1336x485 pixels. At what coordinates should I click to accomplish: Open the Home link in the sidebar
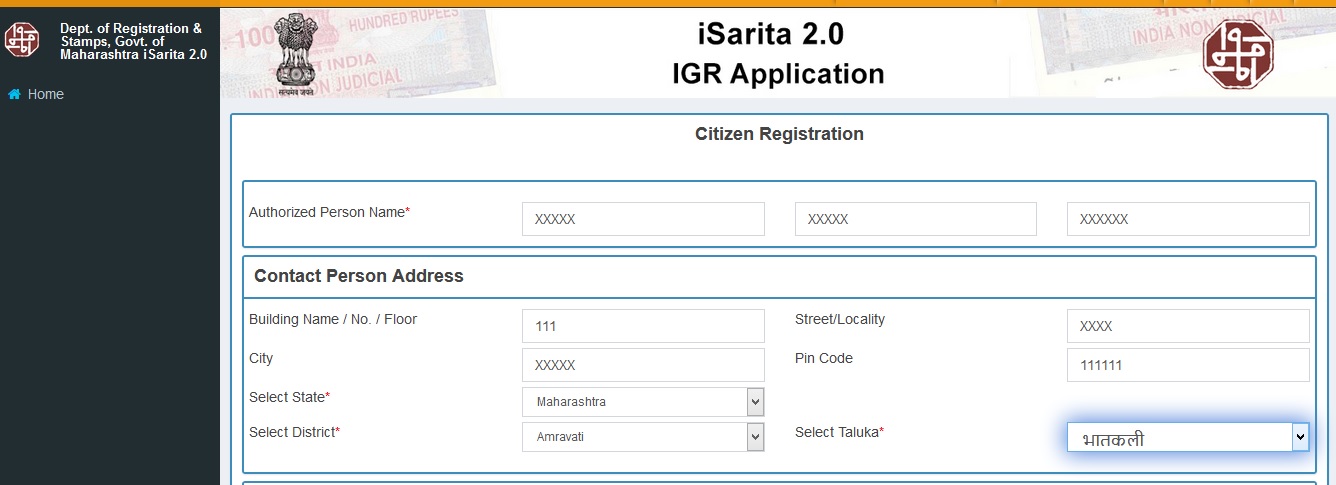pyautogui.click(x=45, y=94)
